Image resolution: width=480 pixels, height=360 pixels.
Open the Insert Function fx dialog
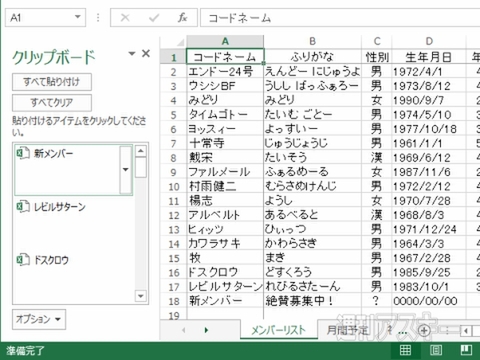(182, 17)
